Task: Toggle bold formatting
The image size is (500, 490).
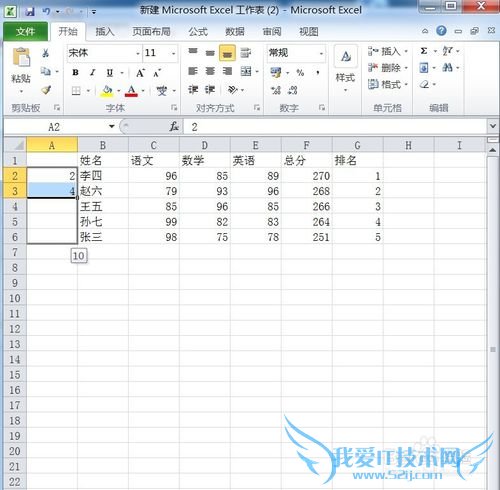Action: [x=76, y=72]
